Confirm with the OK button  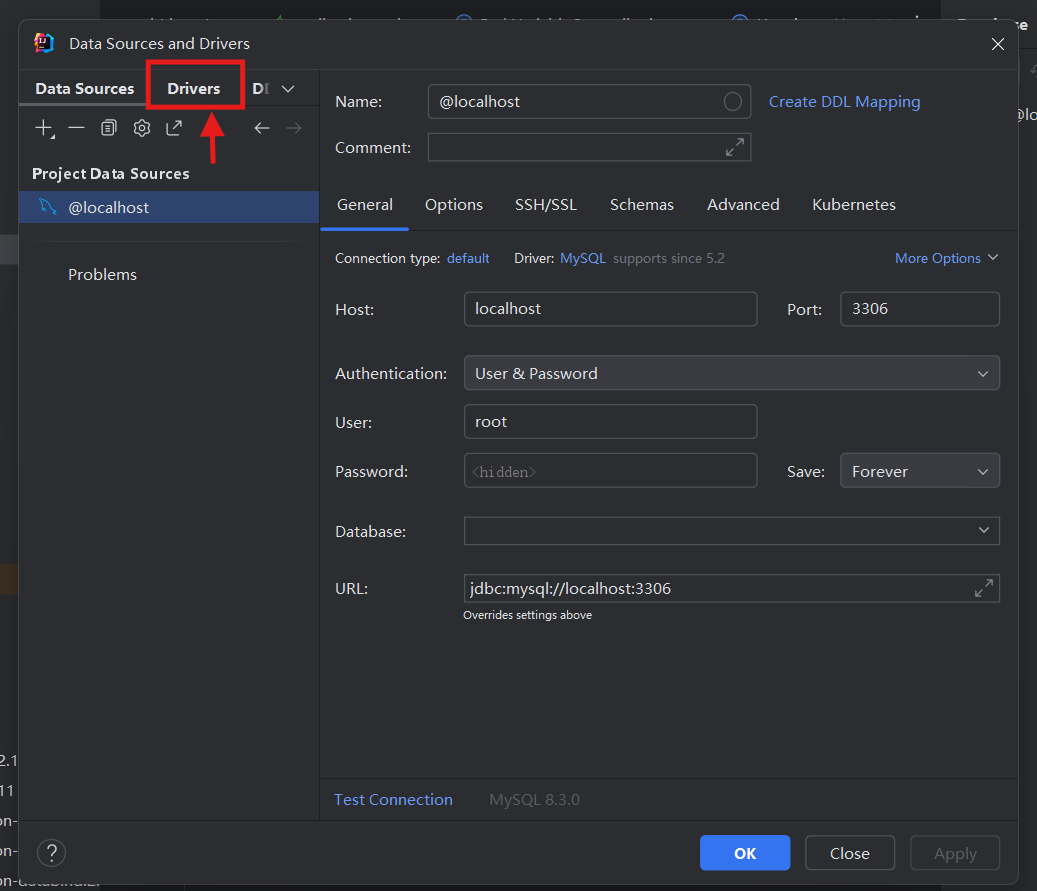pos(745,853)
